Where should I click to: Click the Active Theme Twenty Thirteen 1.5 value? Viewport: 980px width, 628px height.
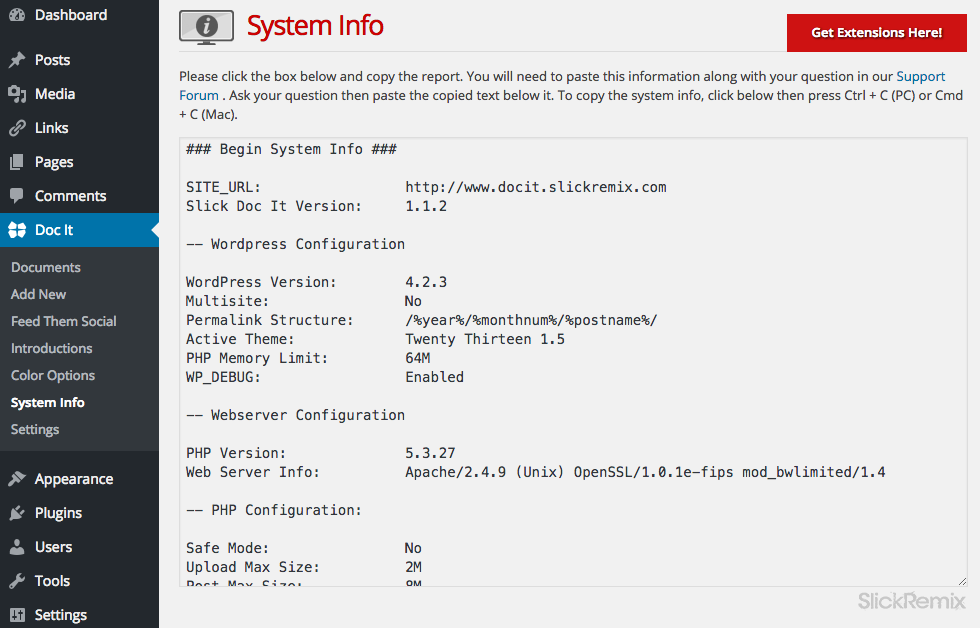click(485, 339)
